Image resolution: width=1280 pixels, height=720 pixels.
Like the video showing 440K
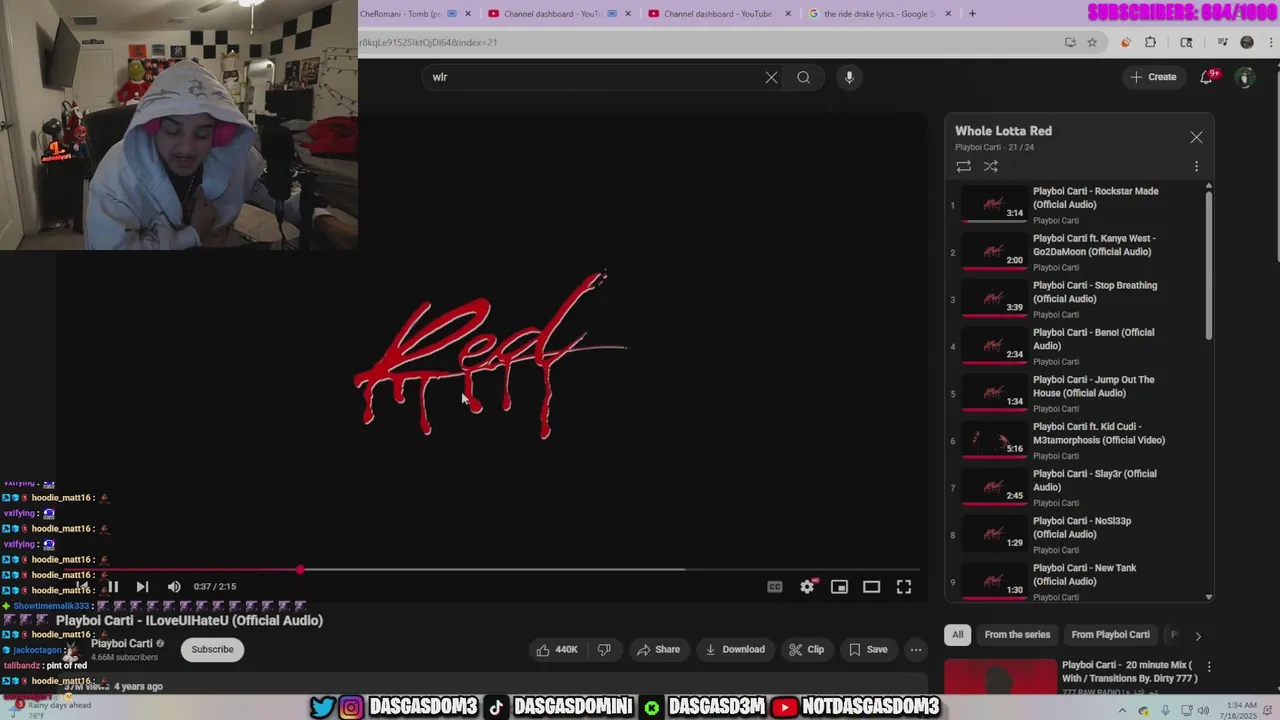coord(556,649)
